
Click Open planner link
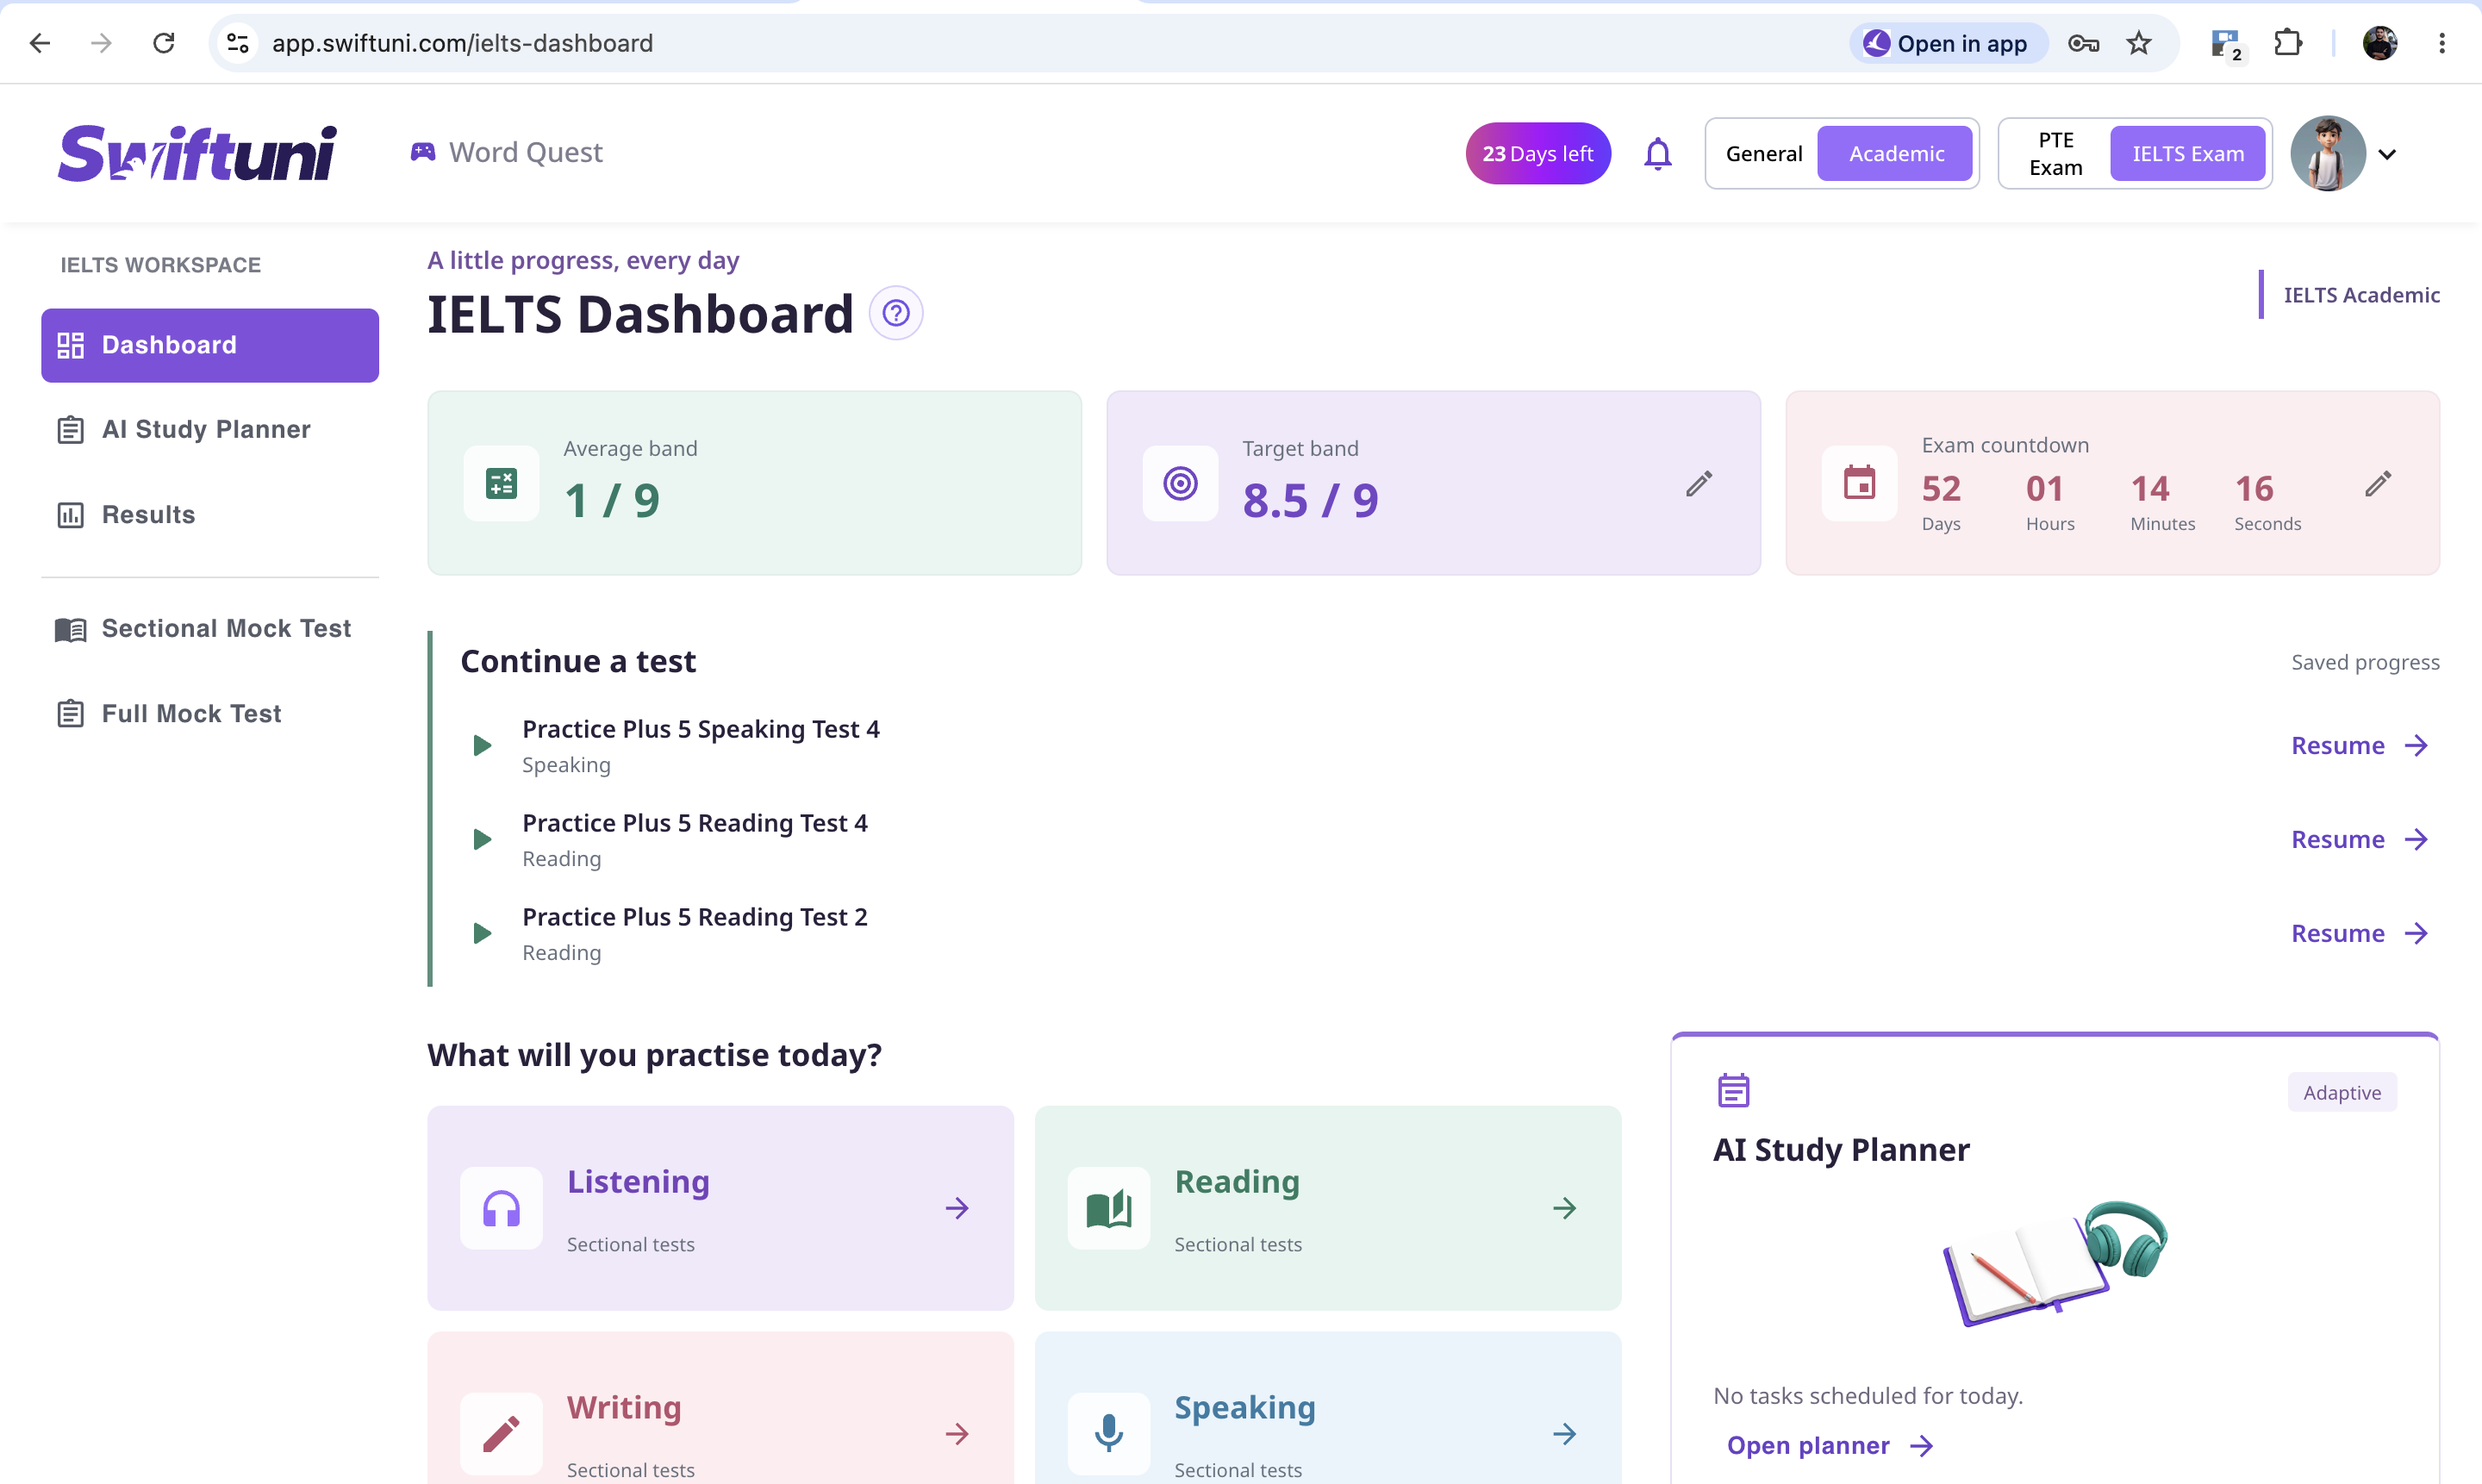pyautogui.click(x=1830, y=1445)
